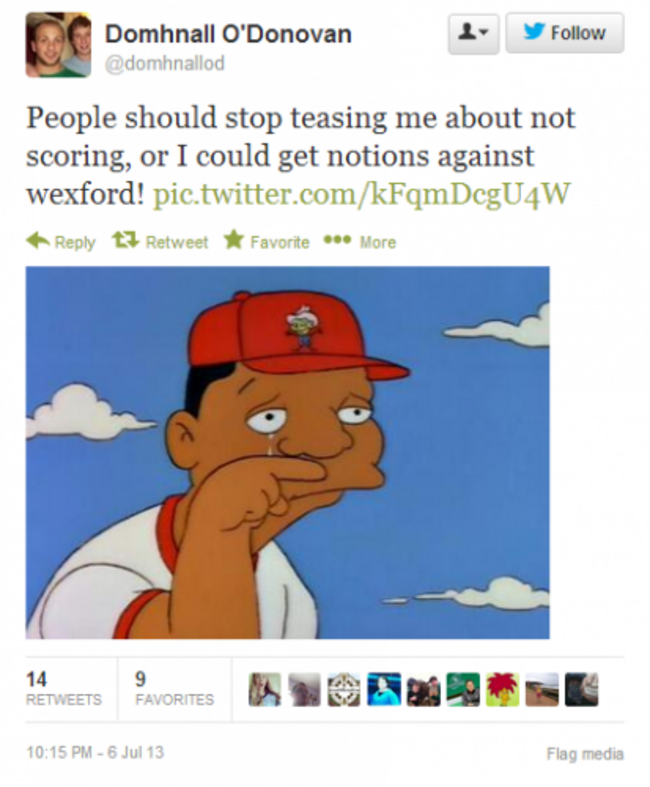Click the Celtic knot pattern avatar
650x787 pixels.
click(344, 690)
